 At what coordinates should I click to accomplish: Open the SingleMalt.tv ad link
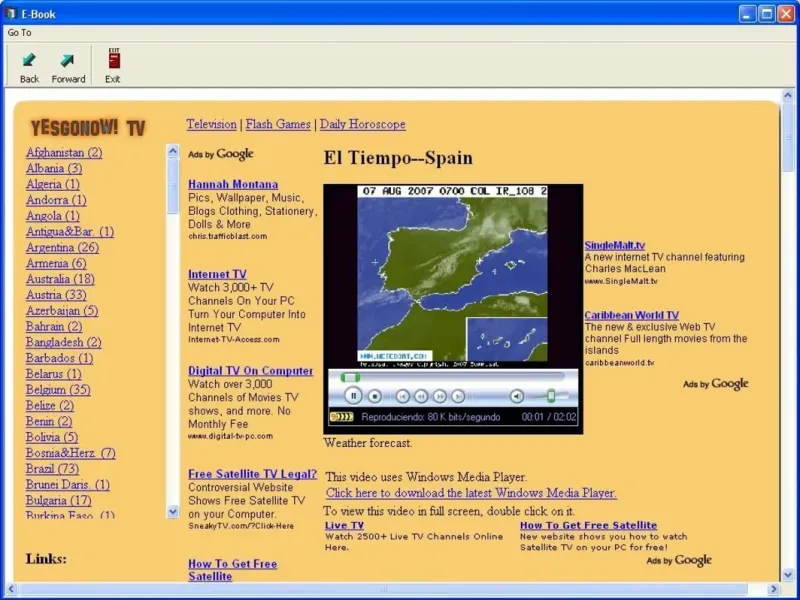615,245
